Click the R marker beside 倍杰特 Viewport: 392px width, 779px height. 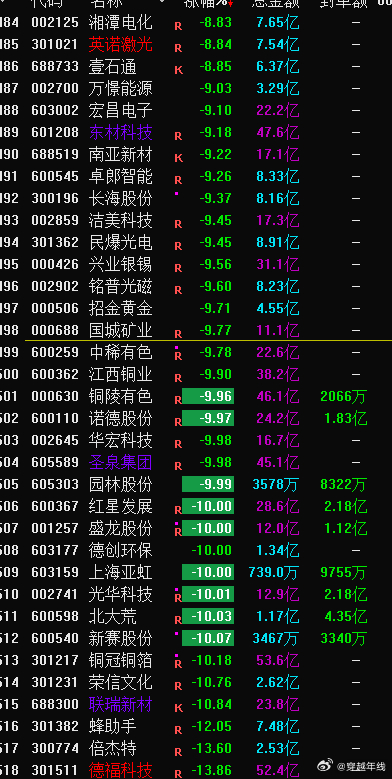(178, 752)
